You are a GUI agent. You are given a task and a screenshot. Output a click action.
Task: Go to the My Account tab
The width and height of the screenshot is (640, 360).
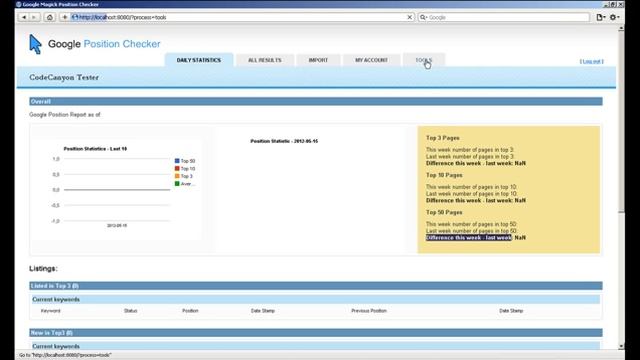(371, 60)
